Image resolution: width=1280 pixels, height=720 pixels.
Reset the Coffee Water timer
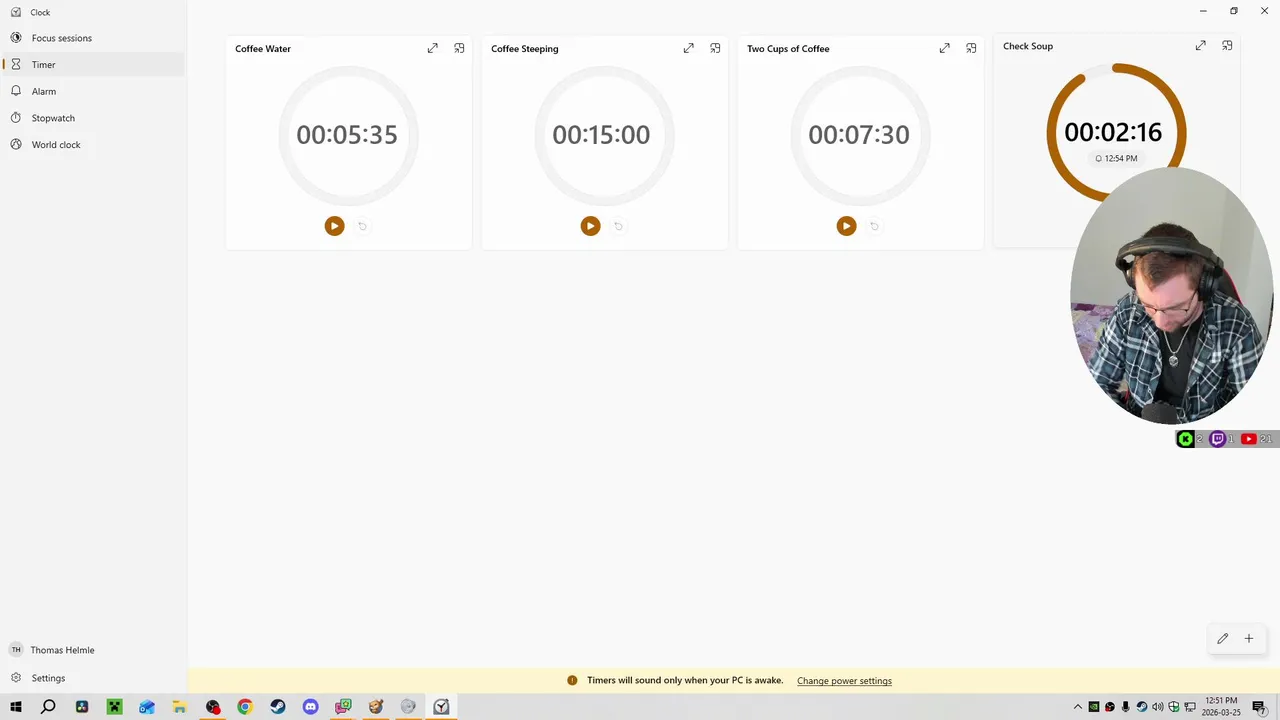click(362, 226)
